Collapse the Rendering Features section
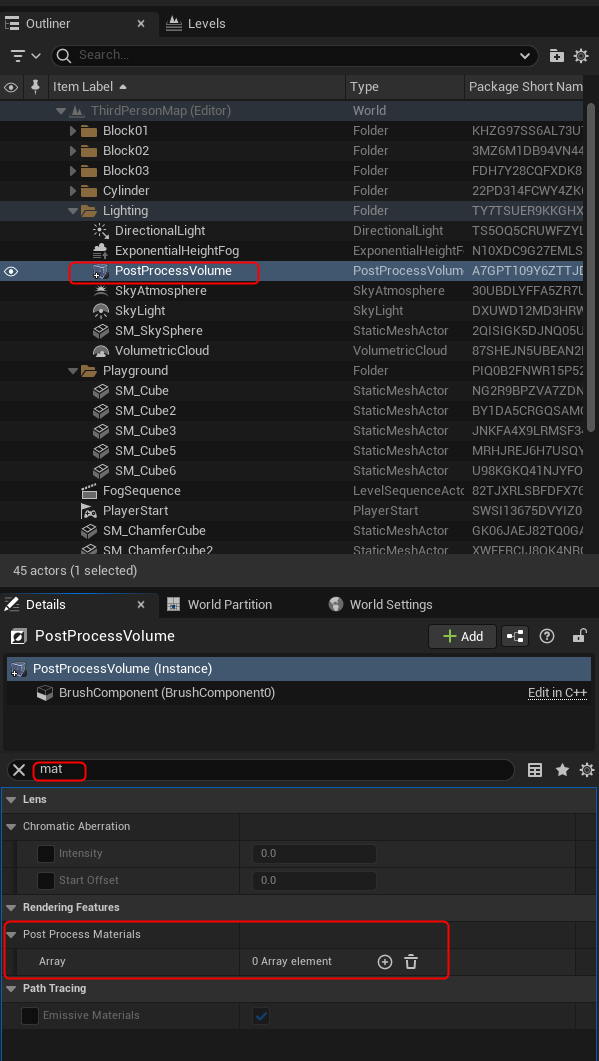 point(11,907)
